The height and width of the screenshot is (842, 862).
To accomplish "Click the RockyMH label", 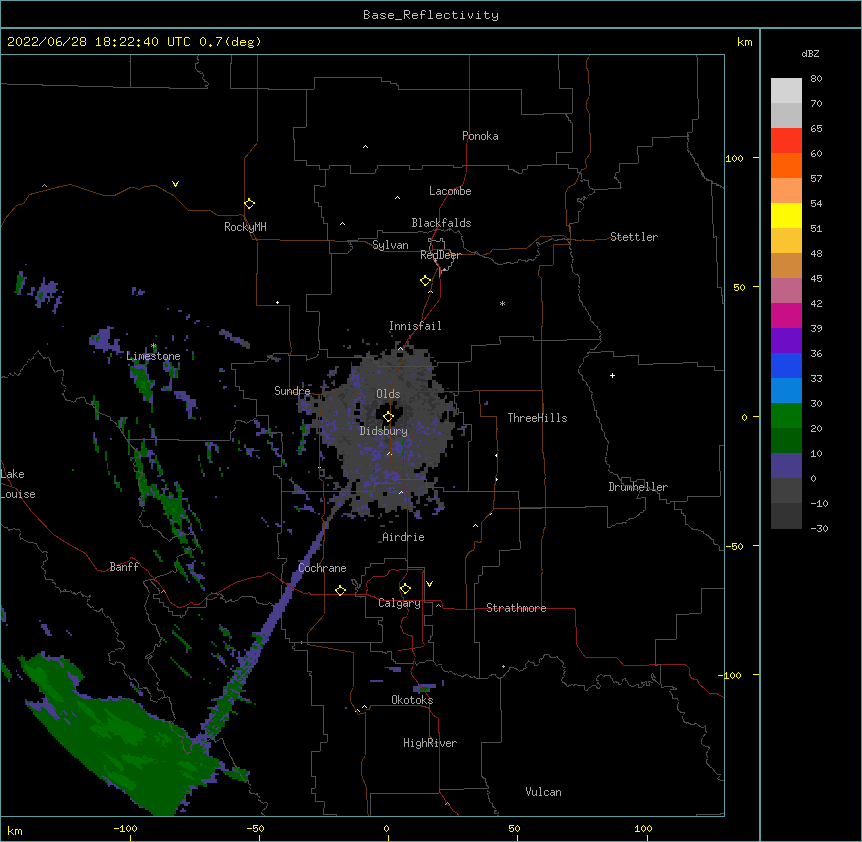I will pos(245,227).
